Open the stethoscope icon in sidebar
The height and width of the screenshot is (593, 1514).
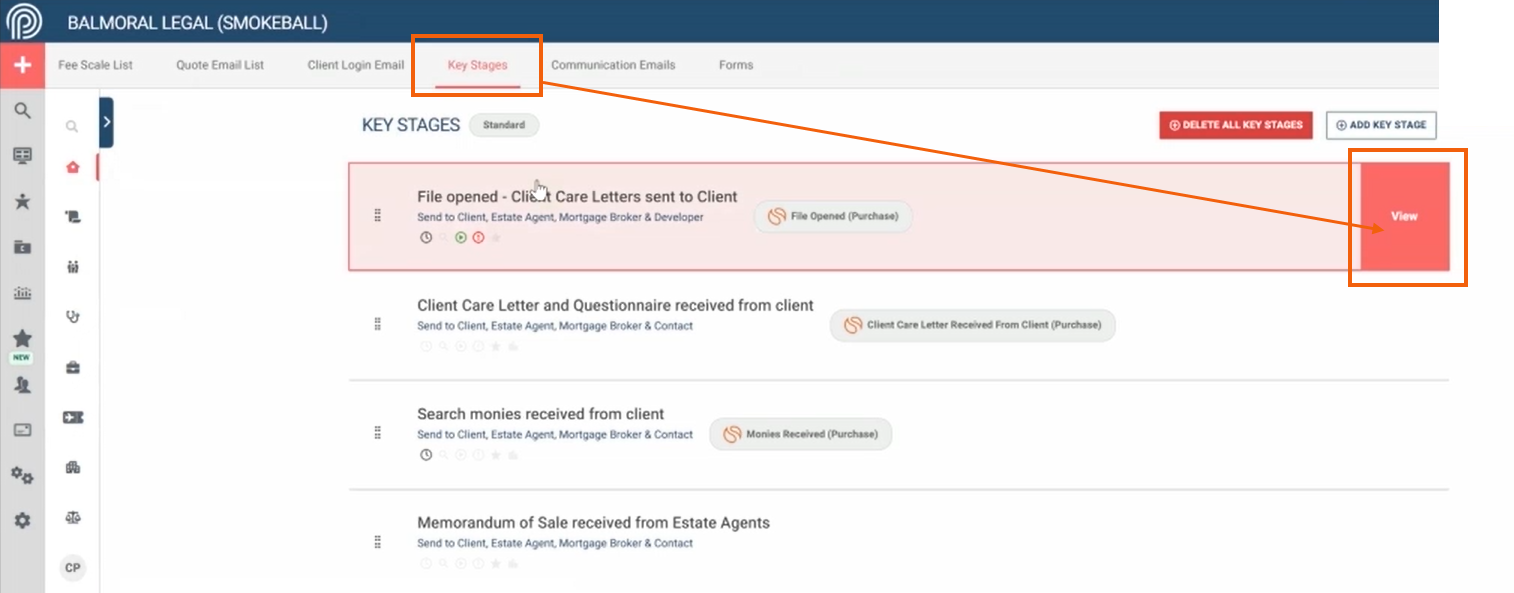(x=72, y=317)
